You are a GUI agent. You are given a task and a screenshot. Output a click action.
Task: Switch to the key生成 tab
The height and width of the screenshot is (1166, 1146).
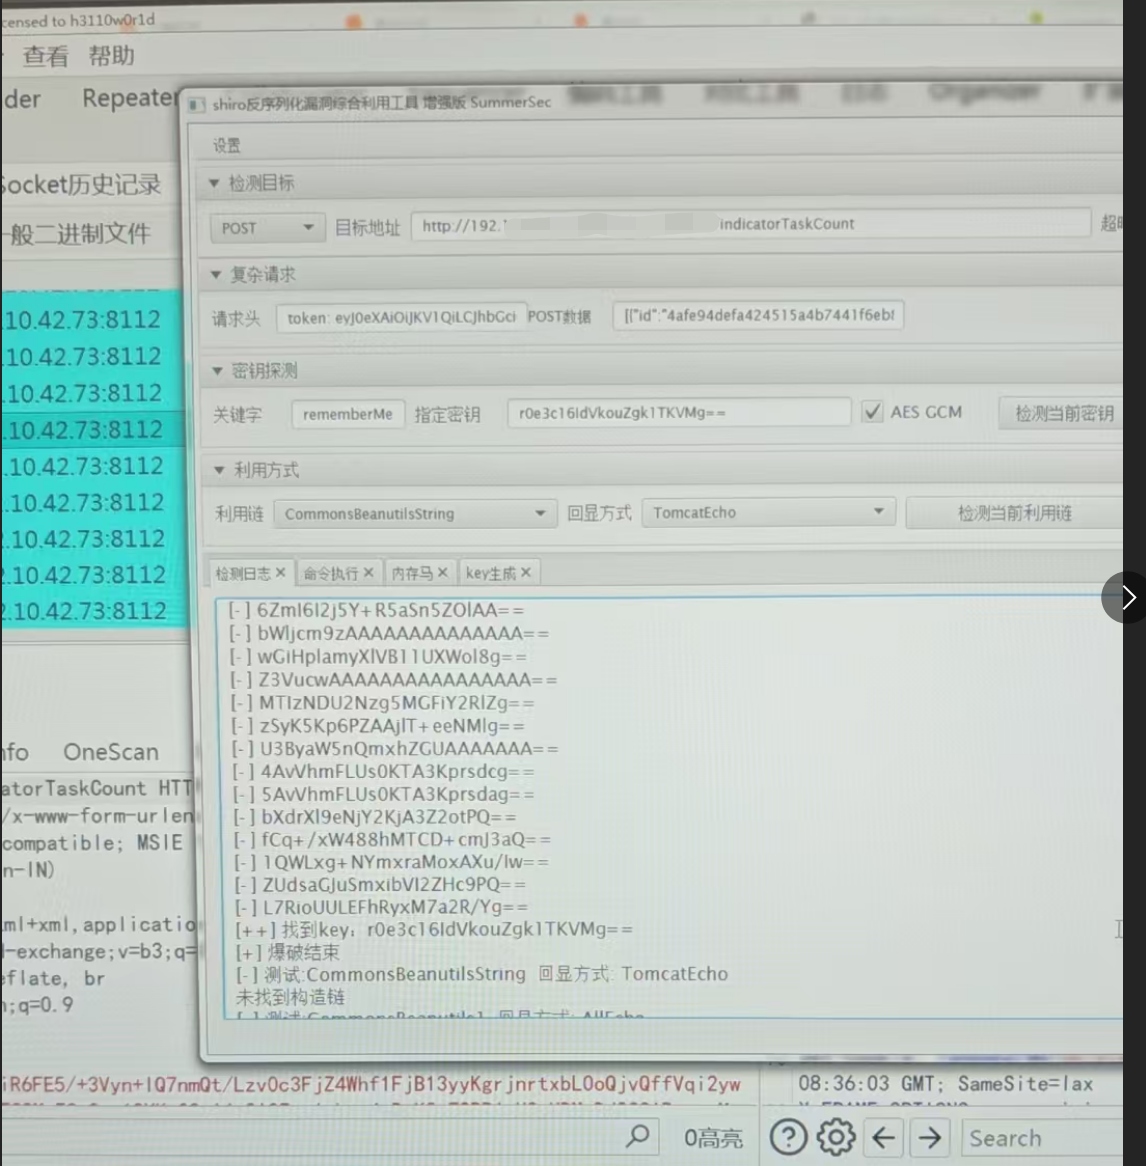(x=490, y=573)
